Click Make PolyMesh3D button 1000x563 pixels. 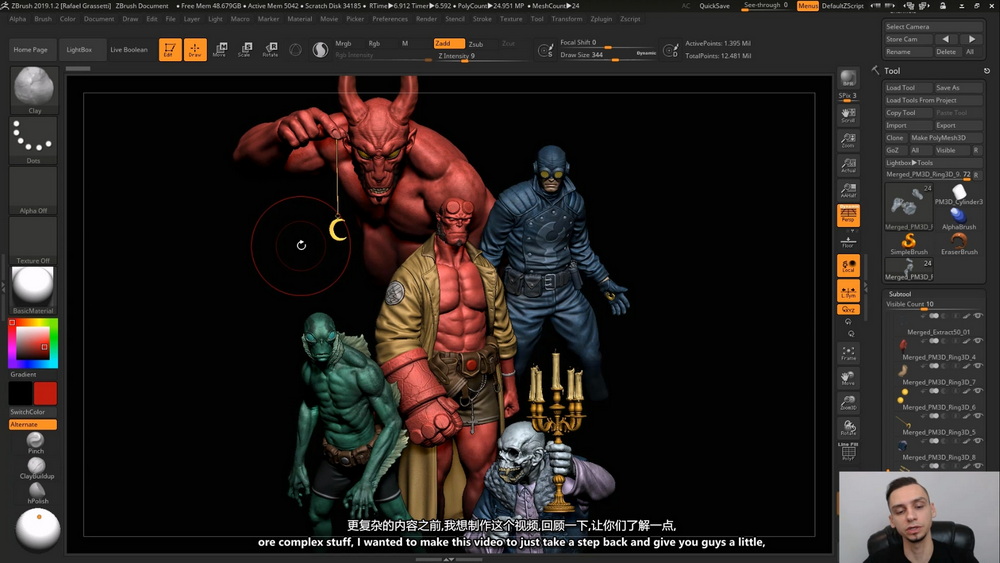945,138
